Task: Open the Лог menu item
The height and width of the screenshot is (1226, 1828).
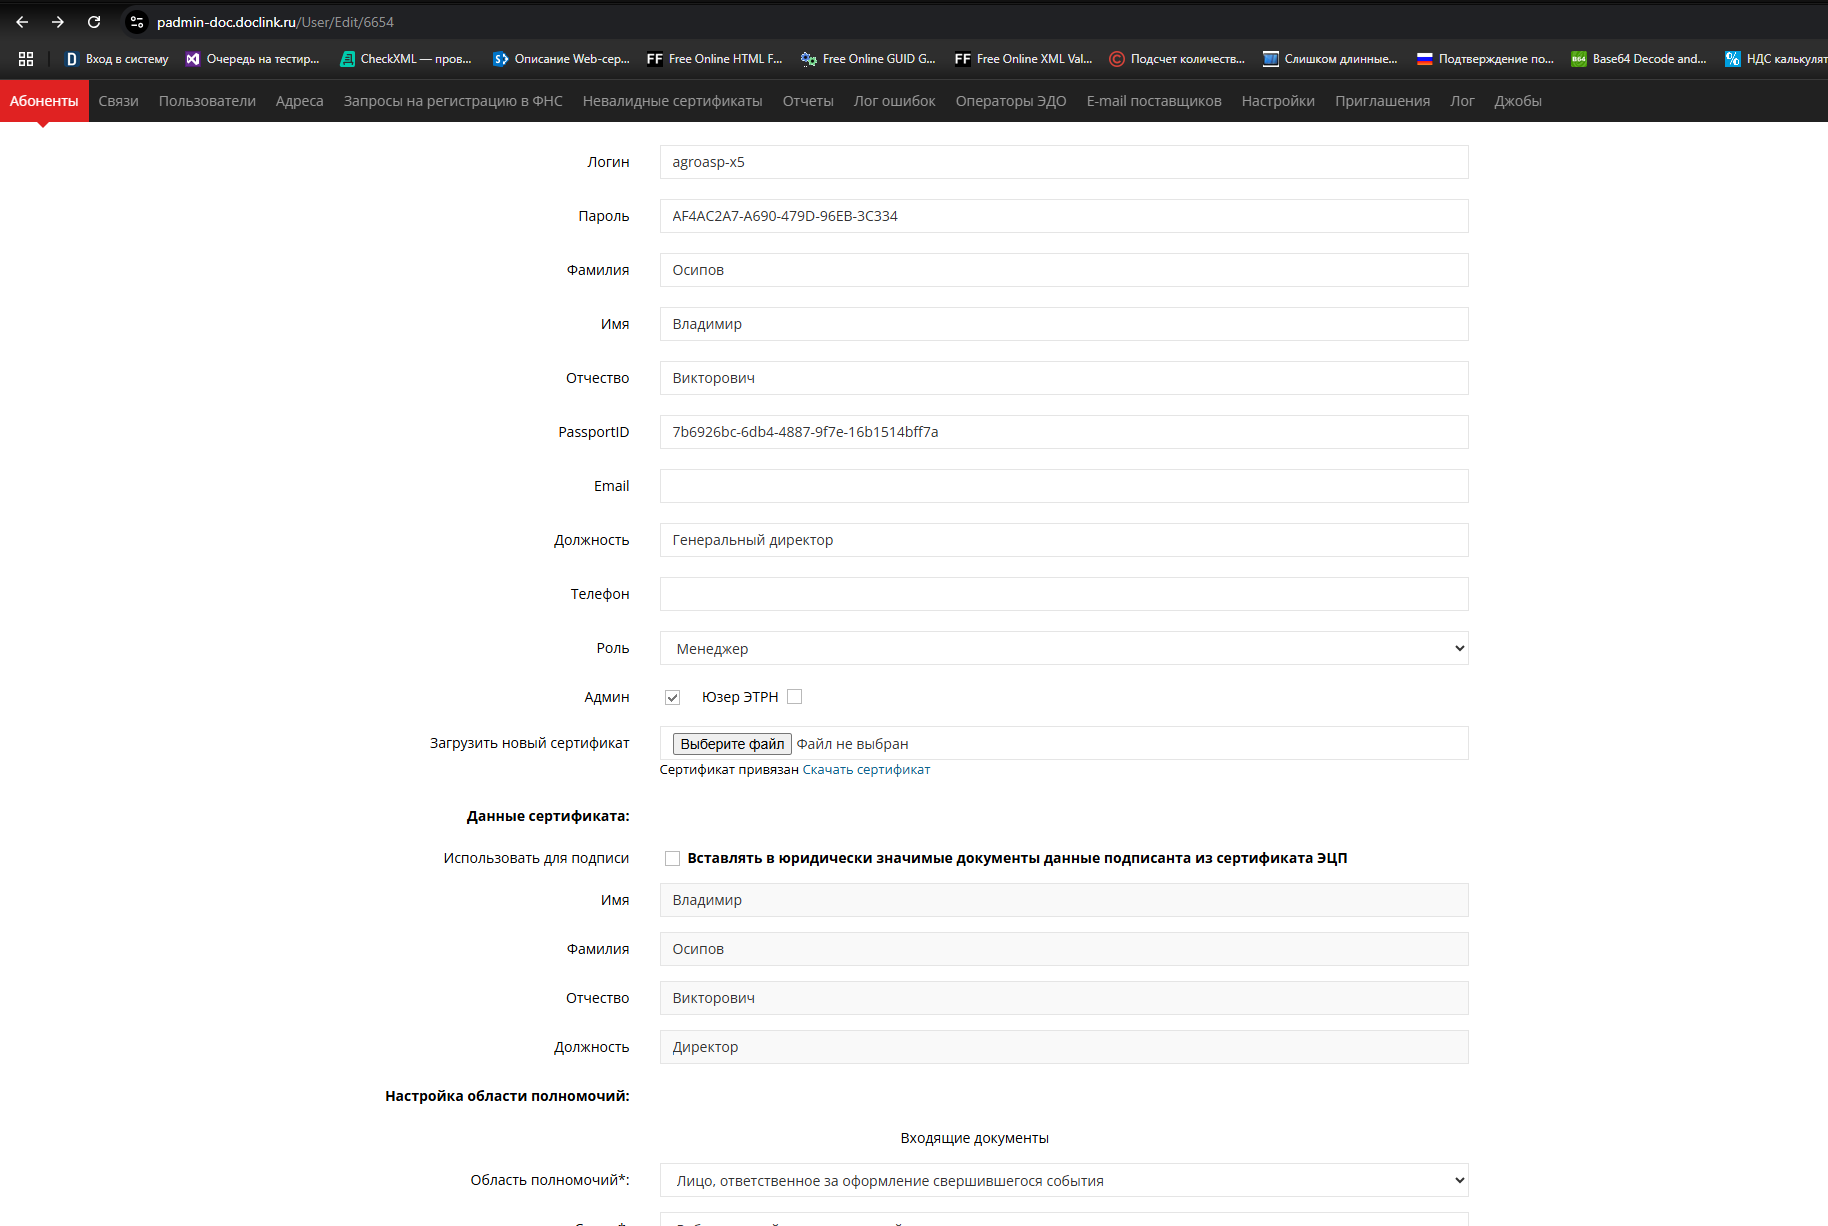Action: click(x=1462, y=101)
